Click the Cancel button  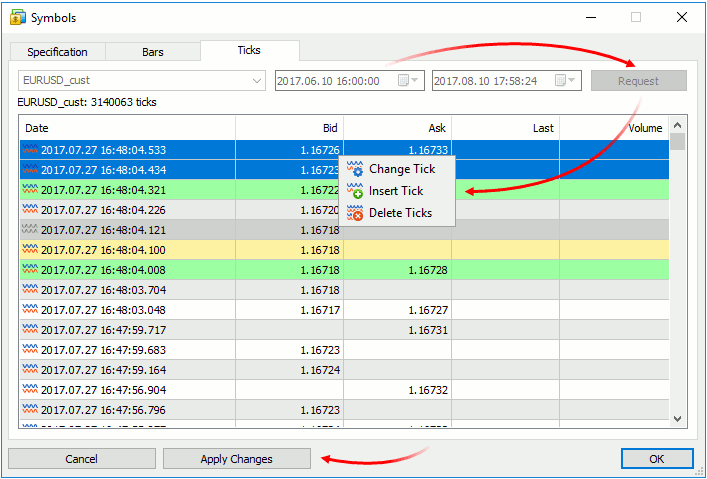[x=82, y=459]
